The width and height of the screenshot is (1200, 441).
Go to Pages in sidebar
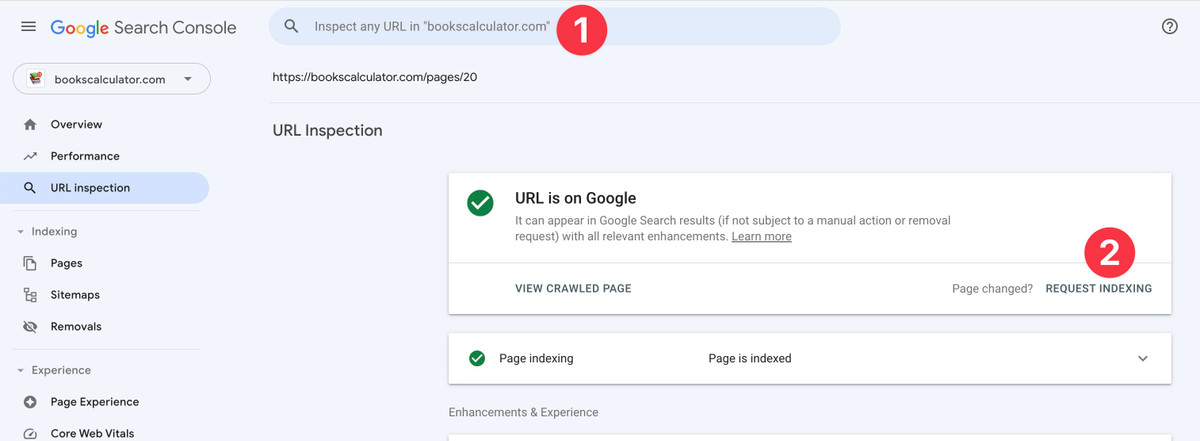click(x=66, y=263)
